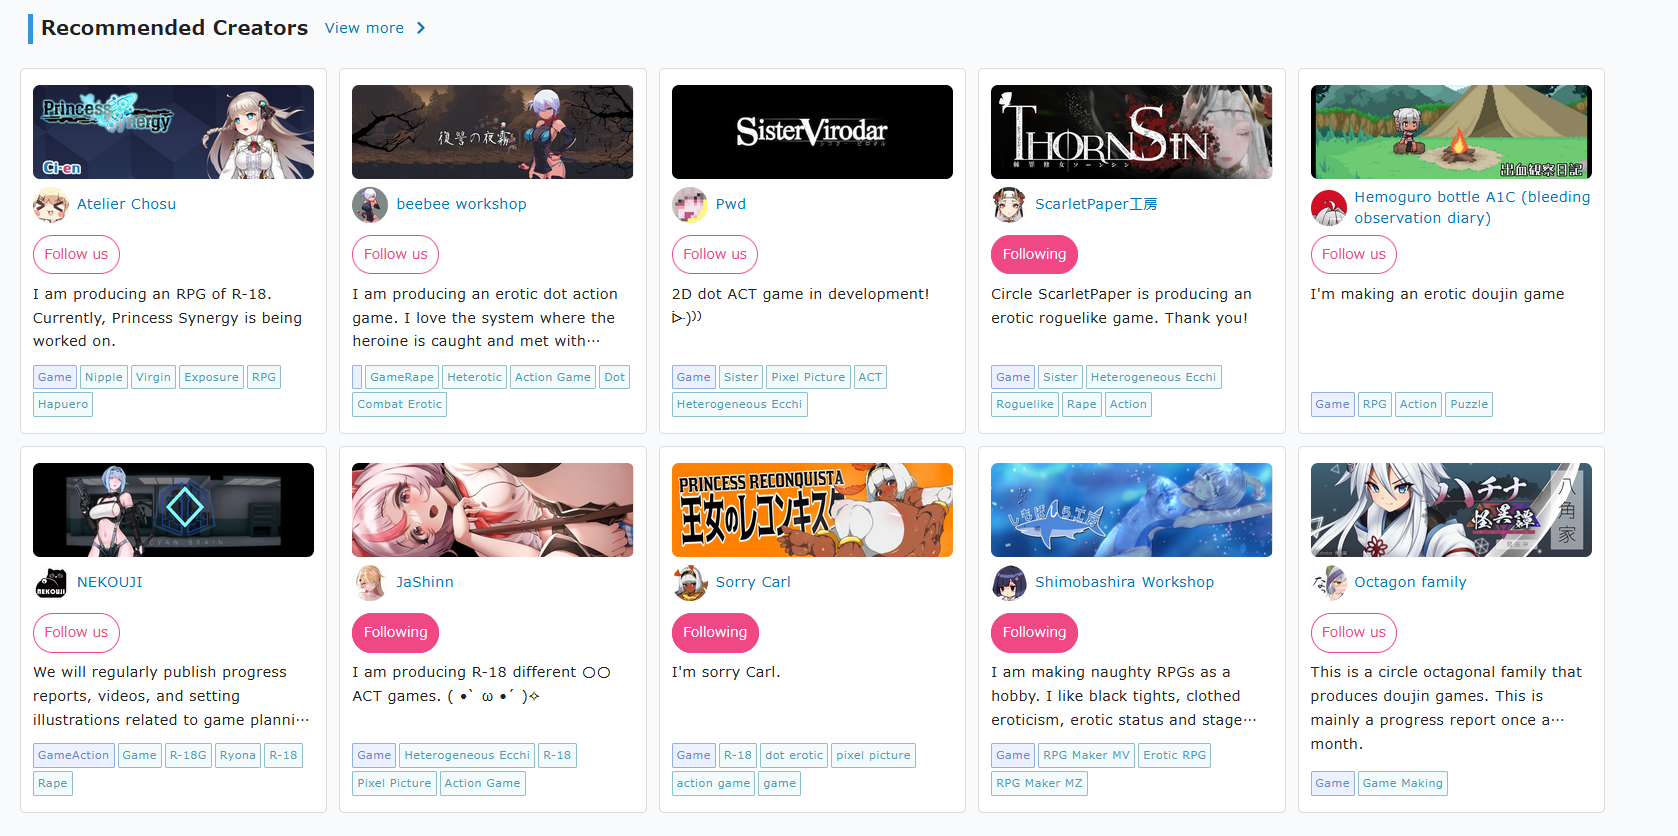The width and height of the screenshot is (1678, 836).
Task: Toggle the Following button for Sorry Carl
Action: click(x=715, y=632)
